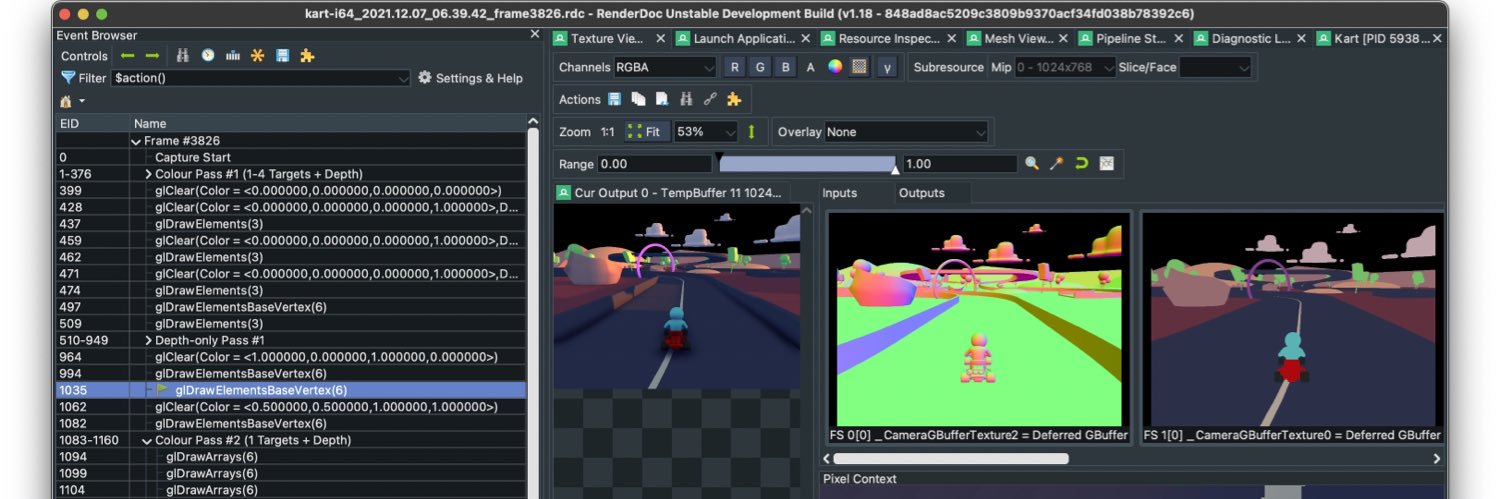
Task: Click the house icon below the filter
Action: 66,101
